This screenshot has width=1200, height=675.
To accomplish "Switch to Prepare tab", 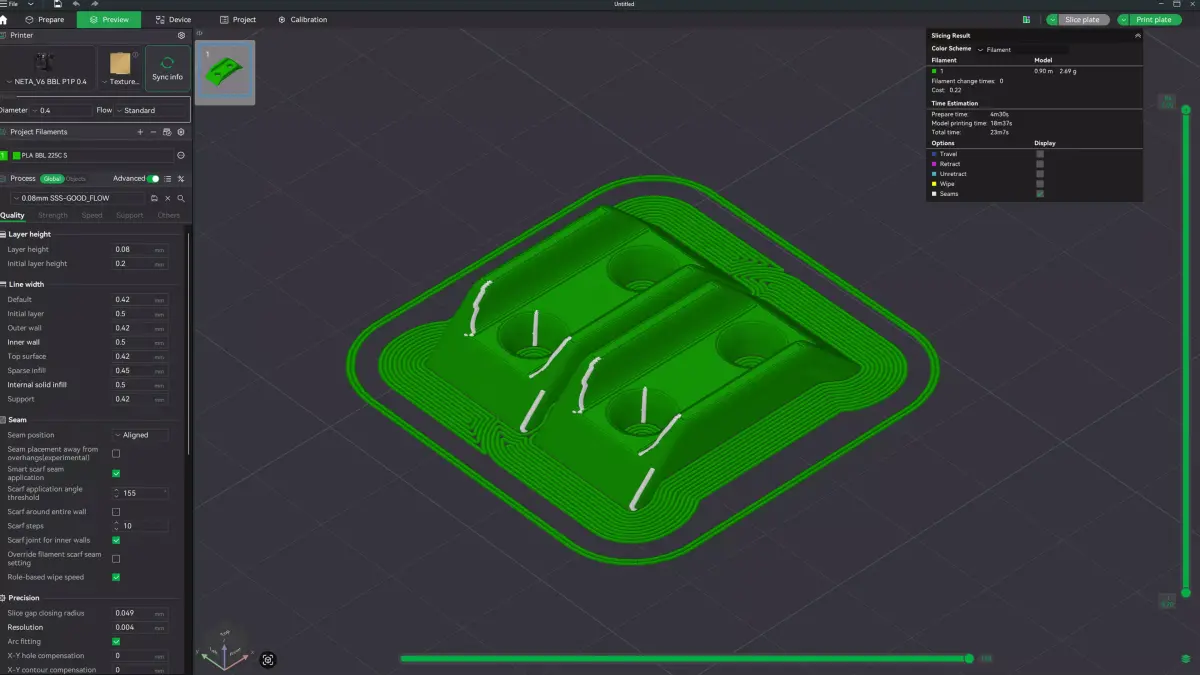I will pyautogui.click(x=45, y=19).
